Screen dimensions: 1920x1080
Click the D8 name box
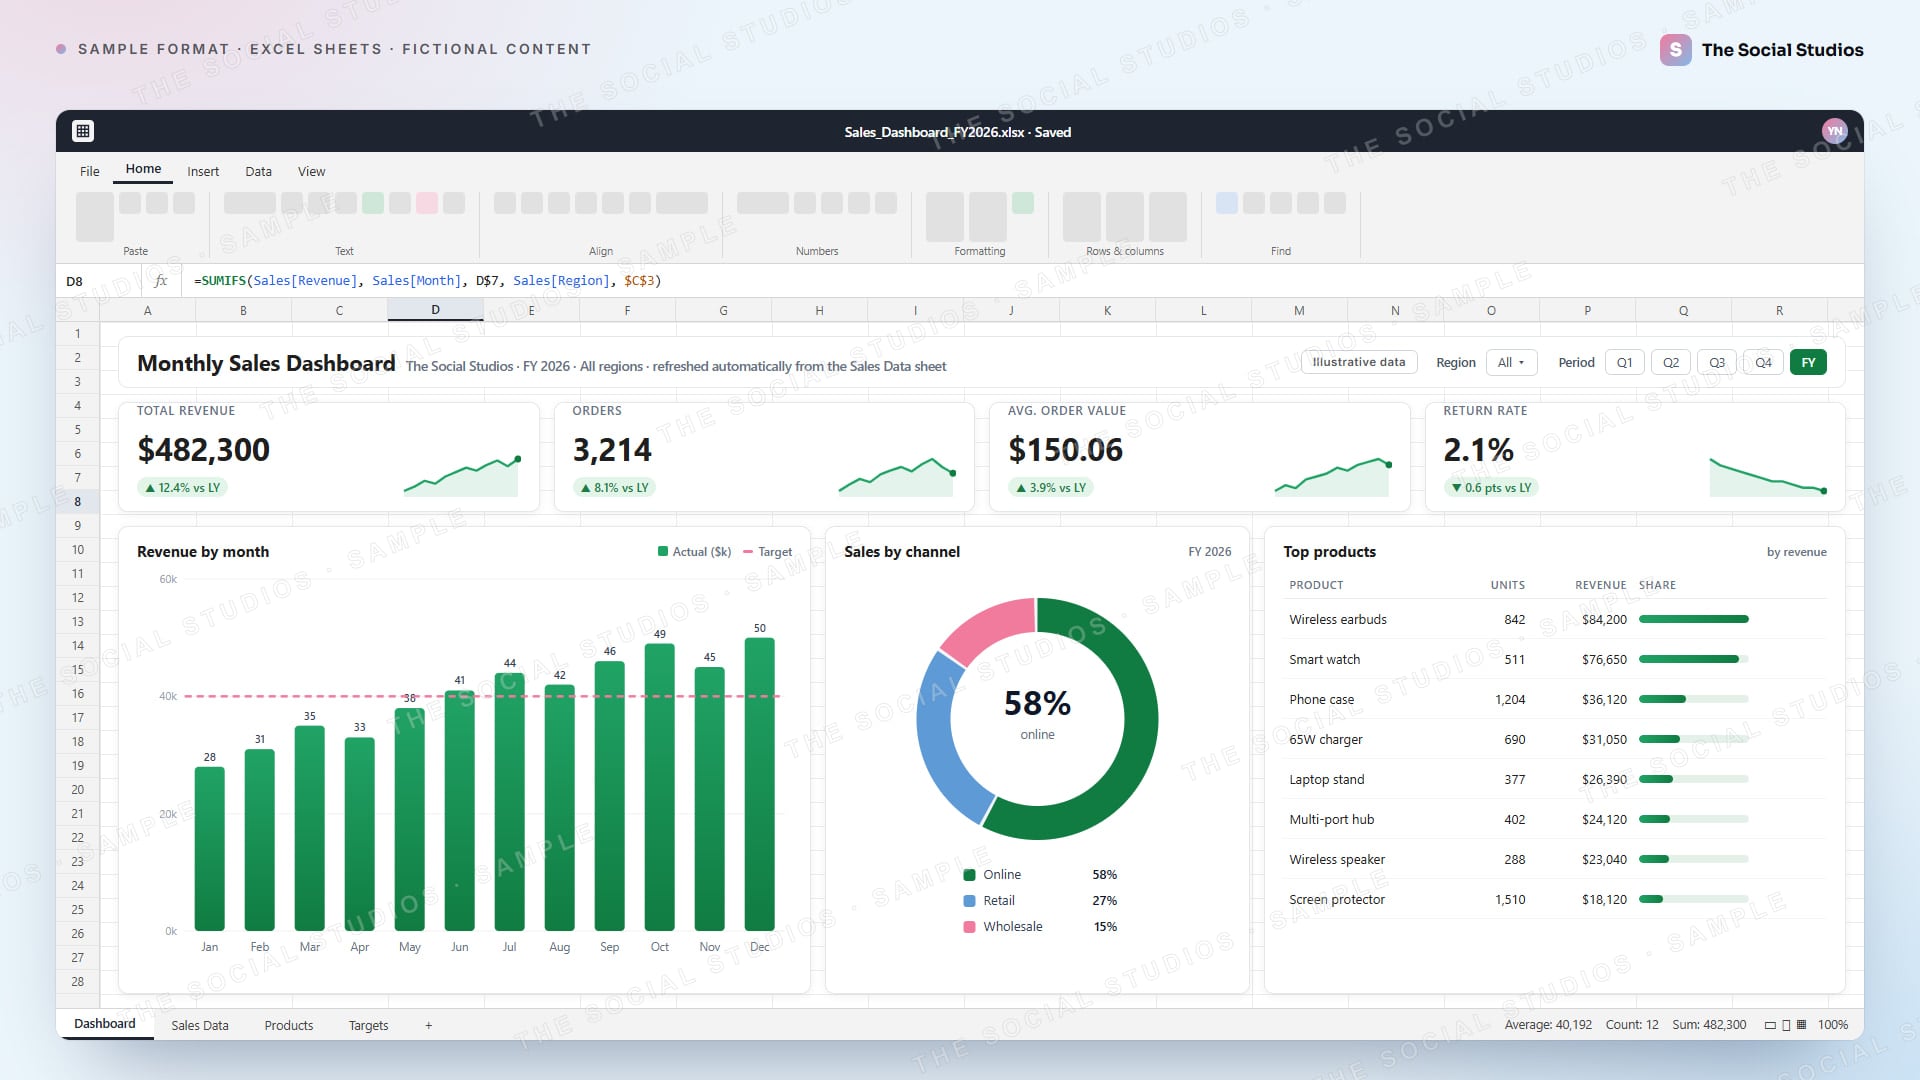(98, 281)
